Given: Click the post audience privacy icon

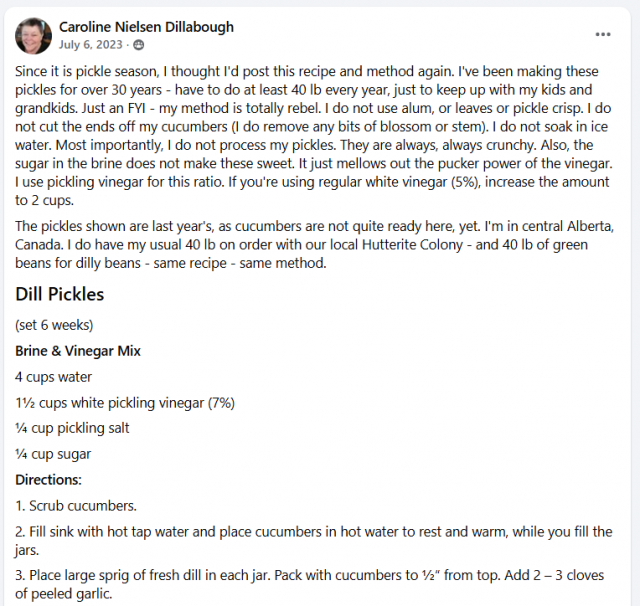Looking at the screenshot, I should pos(139,45).
